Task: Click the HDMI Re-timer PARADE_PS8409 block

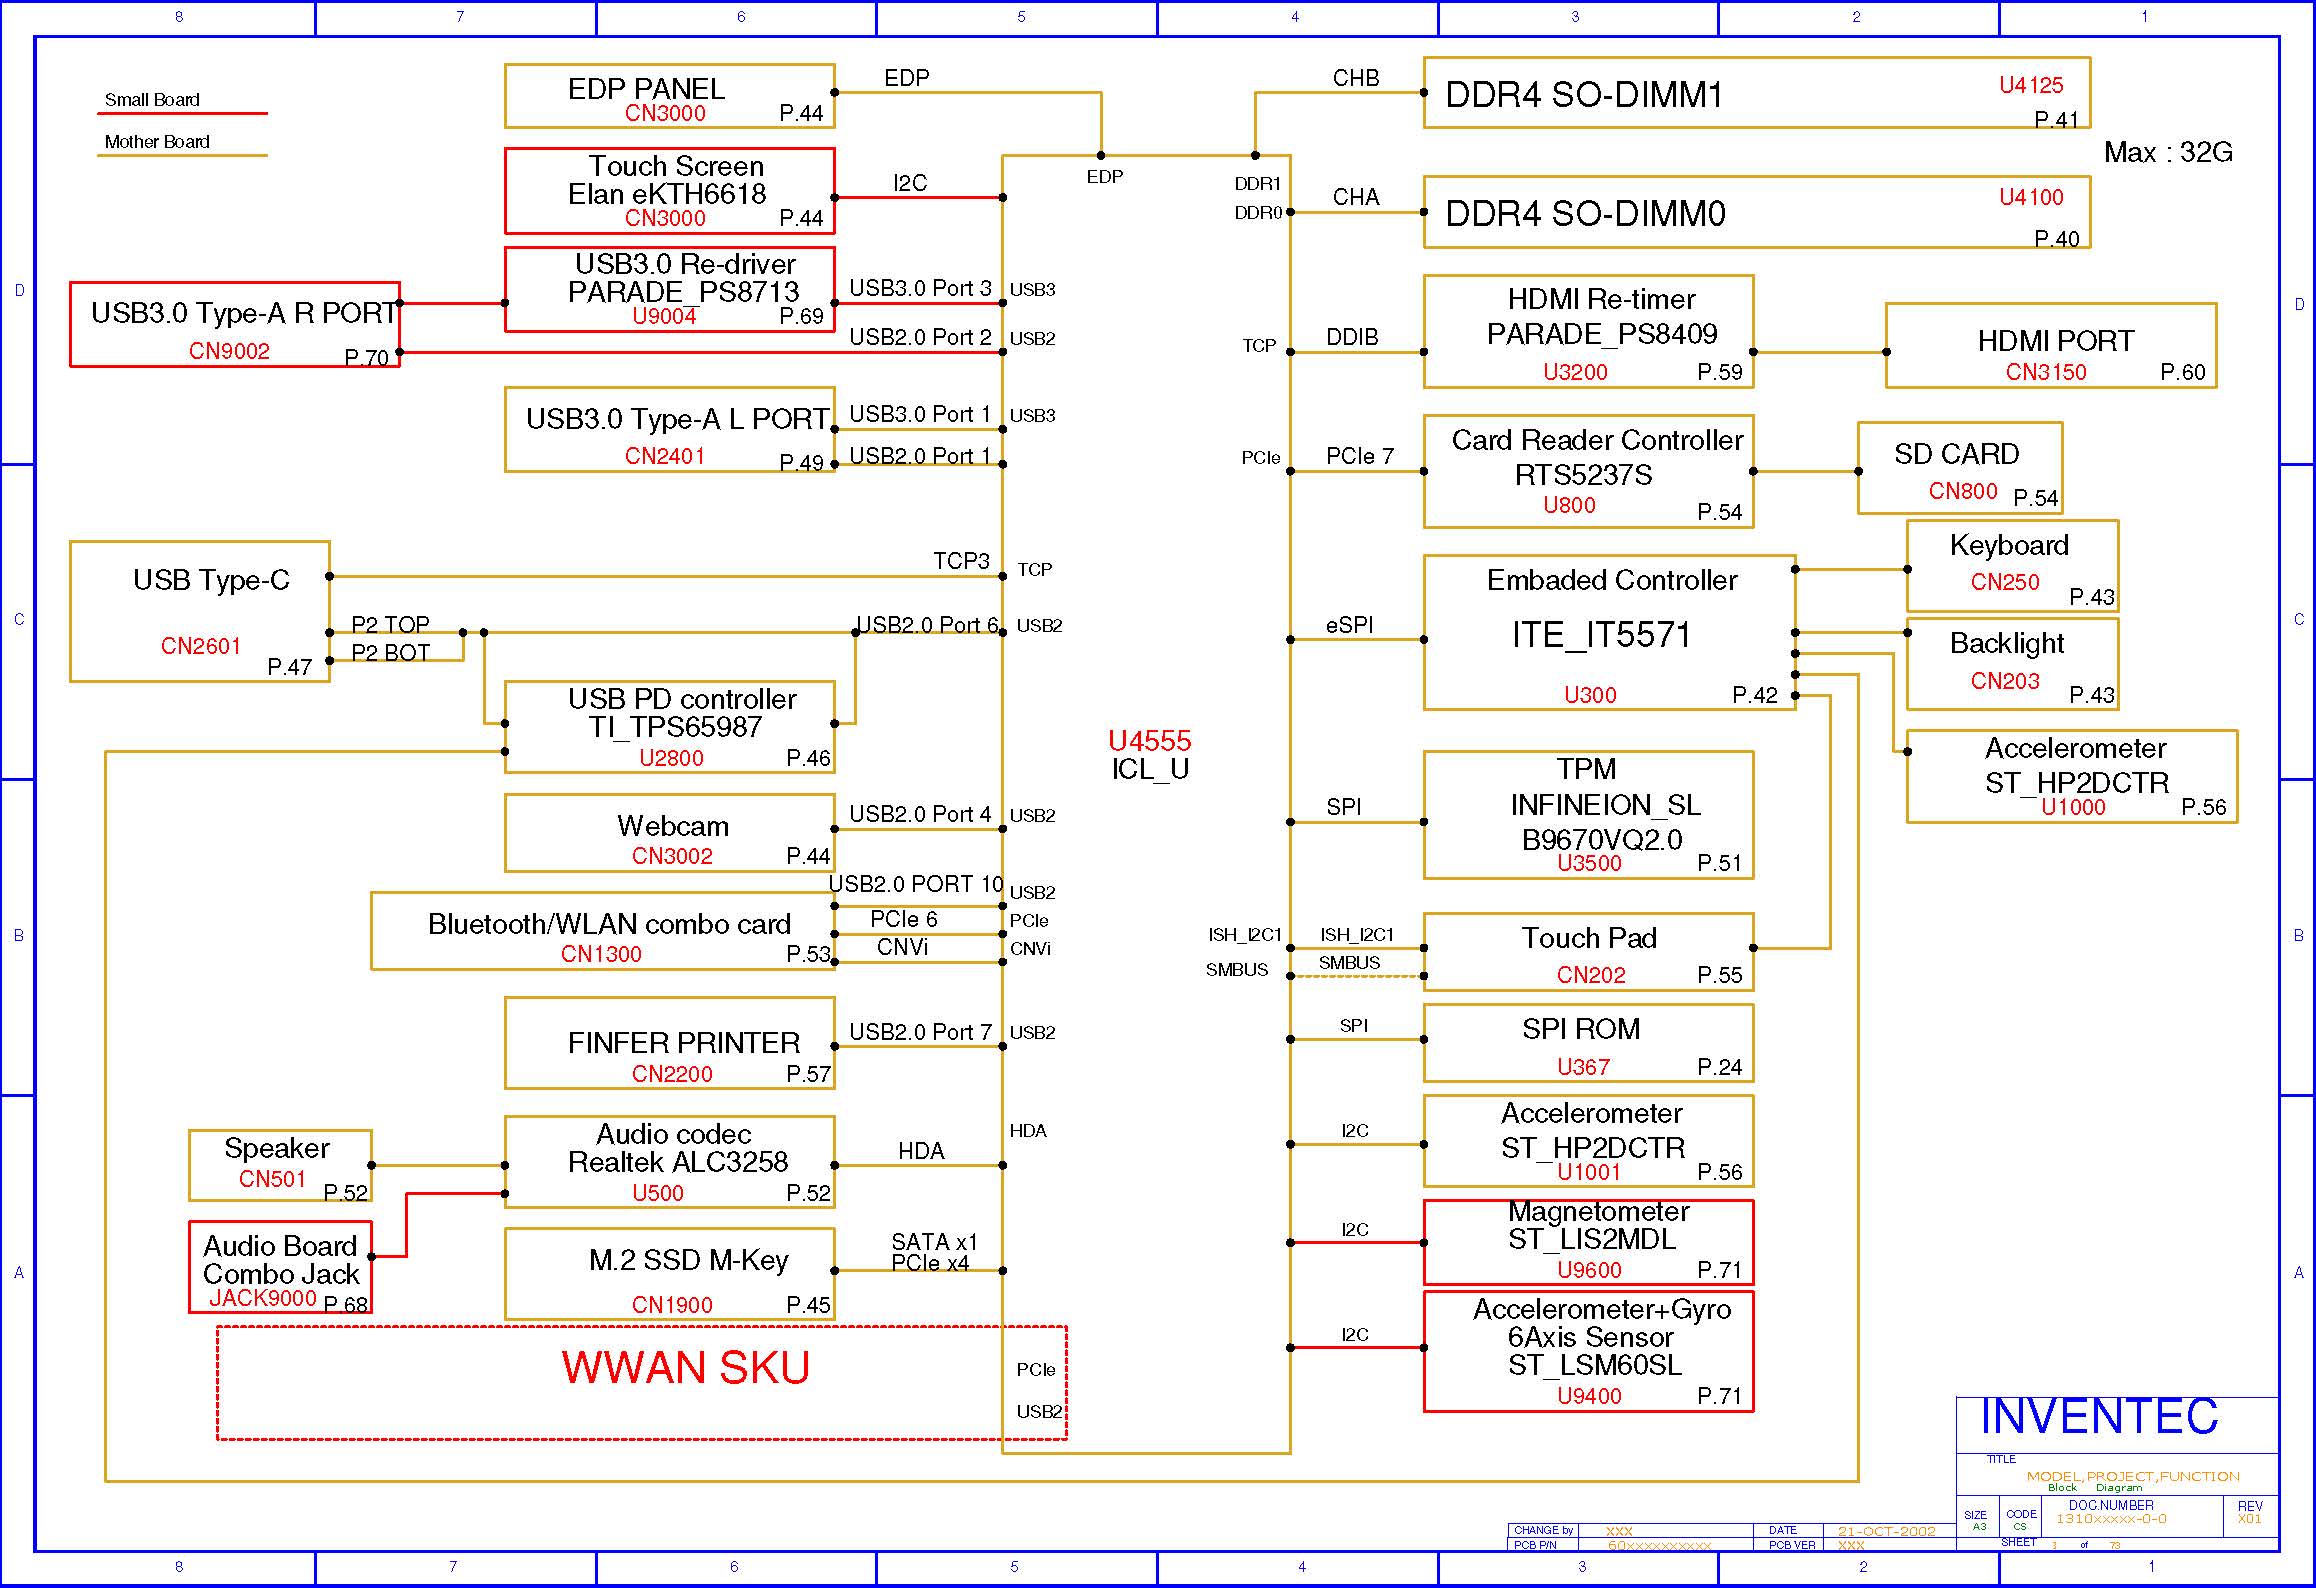Action: (1587, 331)
